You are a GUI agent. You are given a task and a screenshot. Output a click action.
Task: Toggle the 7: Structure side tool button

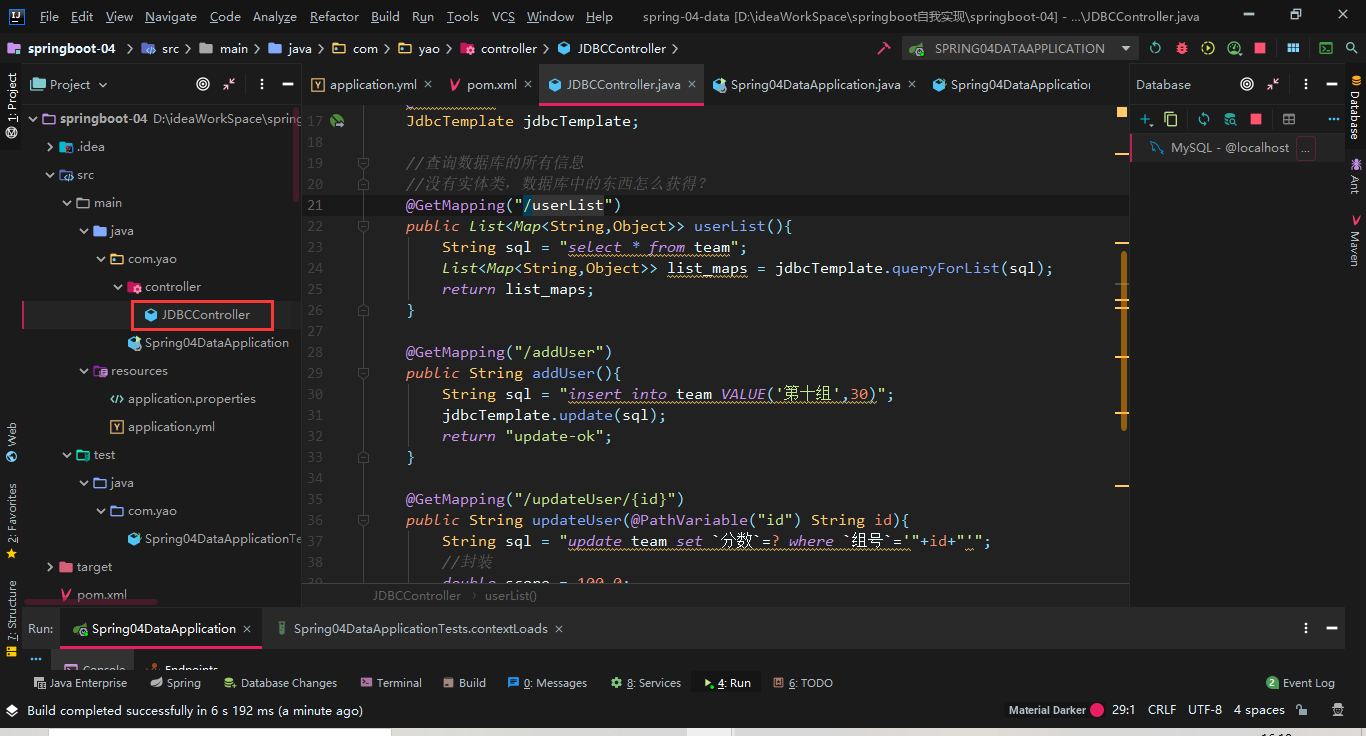12,618
